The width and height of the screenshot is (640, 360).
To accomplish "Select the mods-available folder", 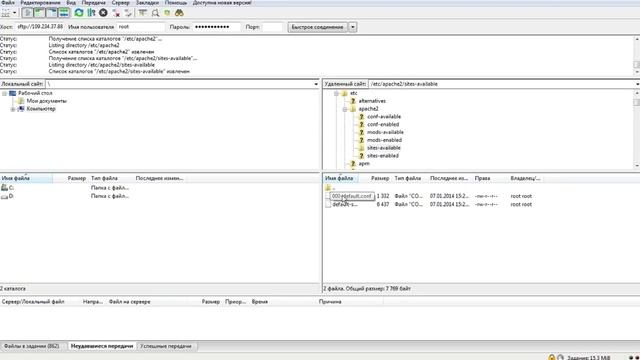I will tap(385, 132).
